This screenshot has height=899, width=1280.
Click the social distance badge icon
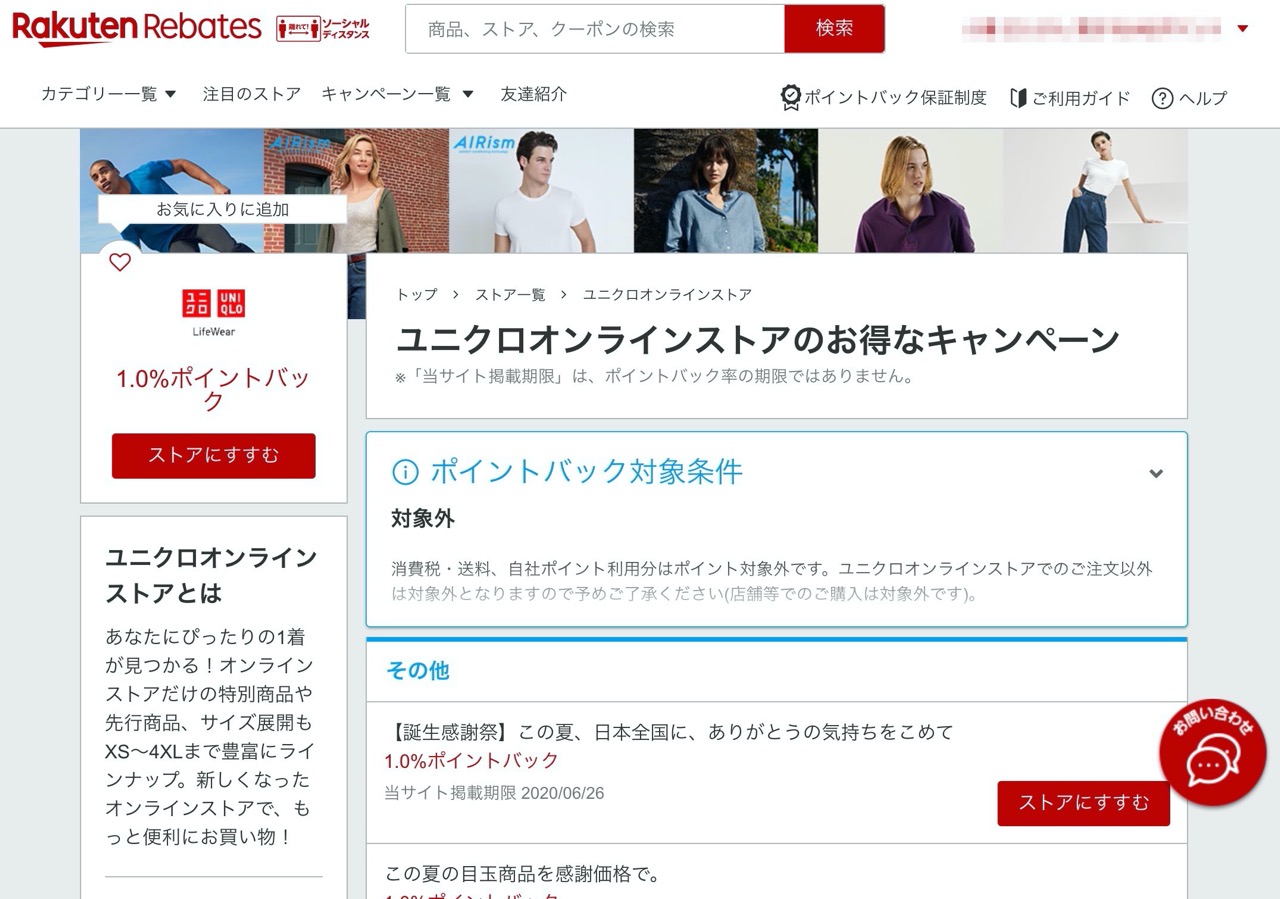click(323, 29)
